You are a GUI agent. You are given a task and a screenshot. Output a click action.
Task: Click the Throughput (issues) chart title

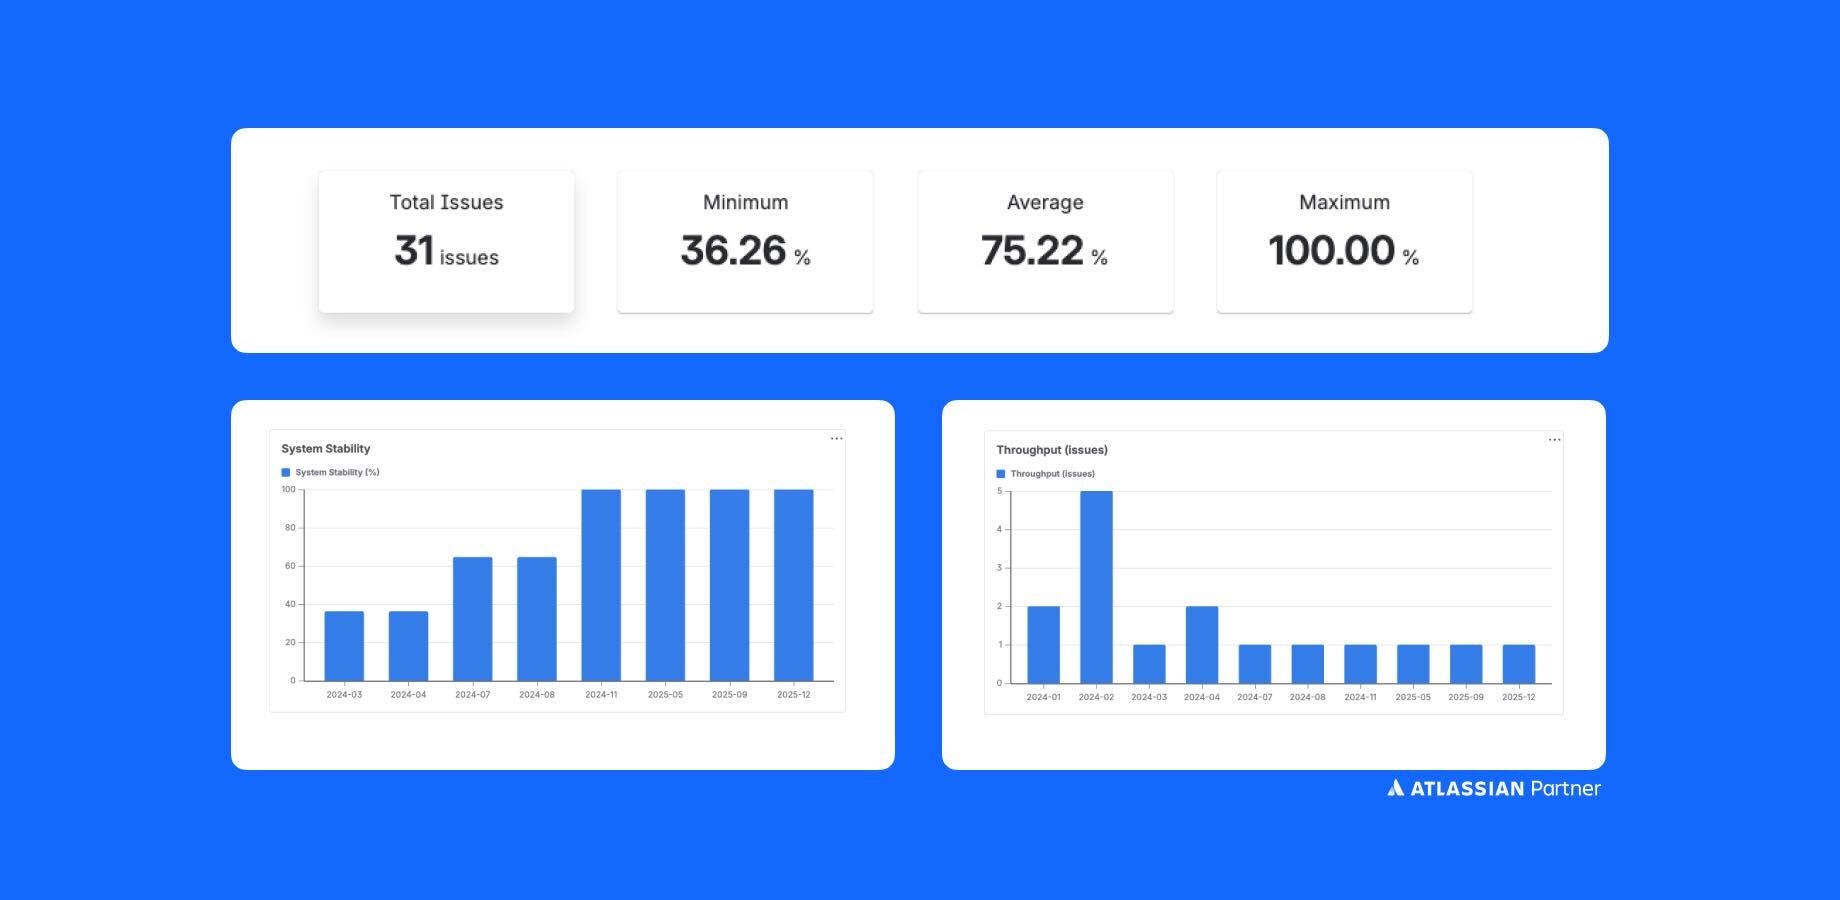(x=1051, y=449)
